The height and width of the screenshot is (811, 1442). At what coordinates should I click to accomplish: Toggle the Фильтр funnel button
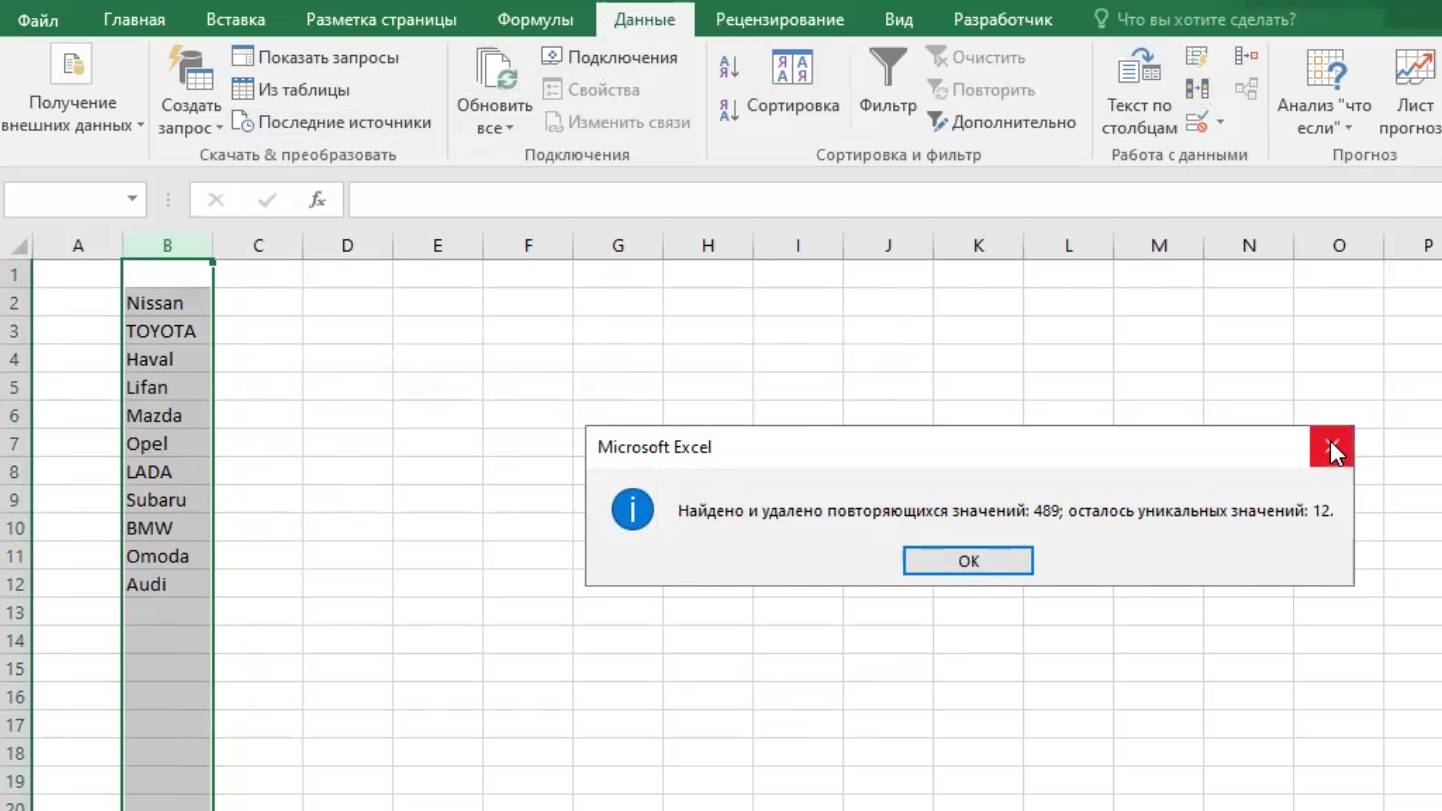coord(887,82)
